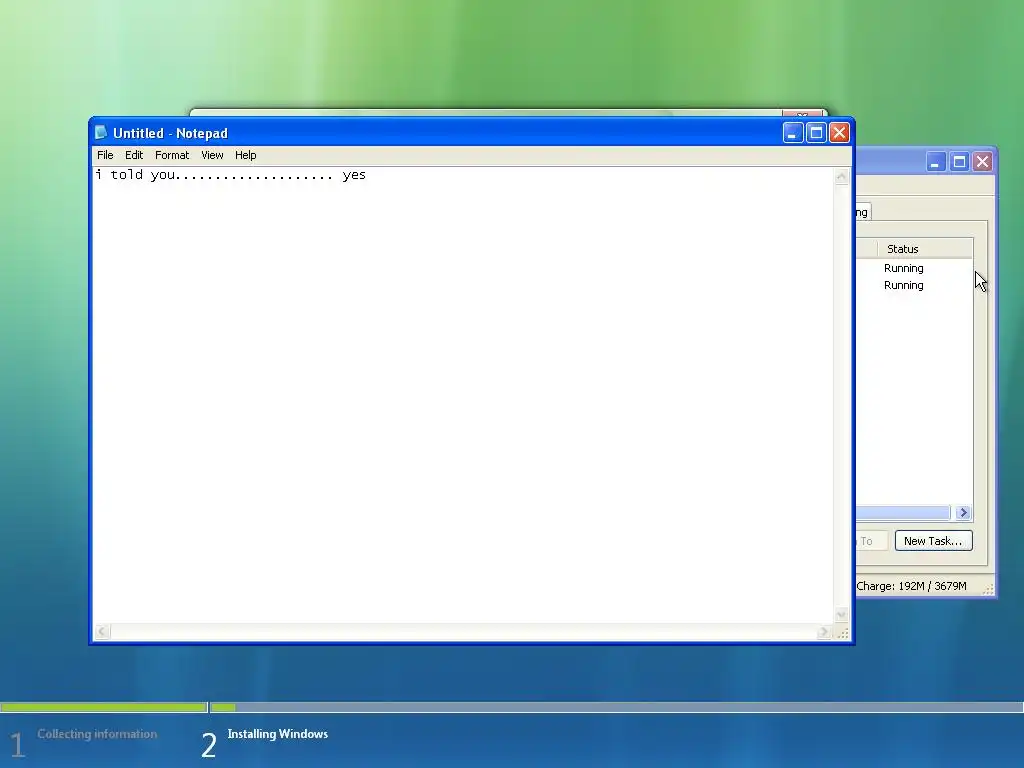
Task: Click Task Manager list scroll right arrow
Action: click(963, 513)
